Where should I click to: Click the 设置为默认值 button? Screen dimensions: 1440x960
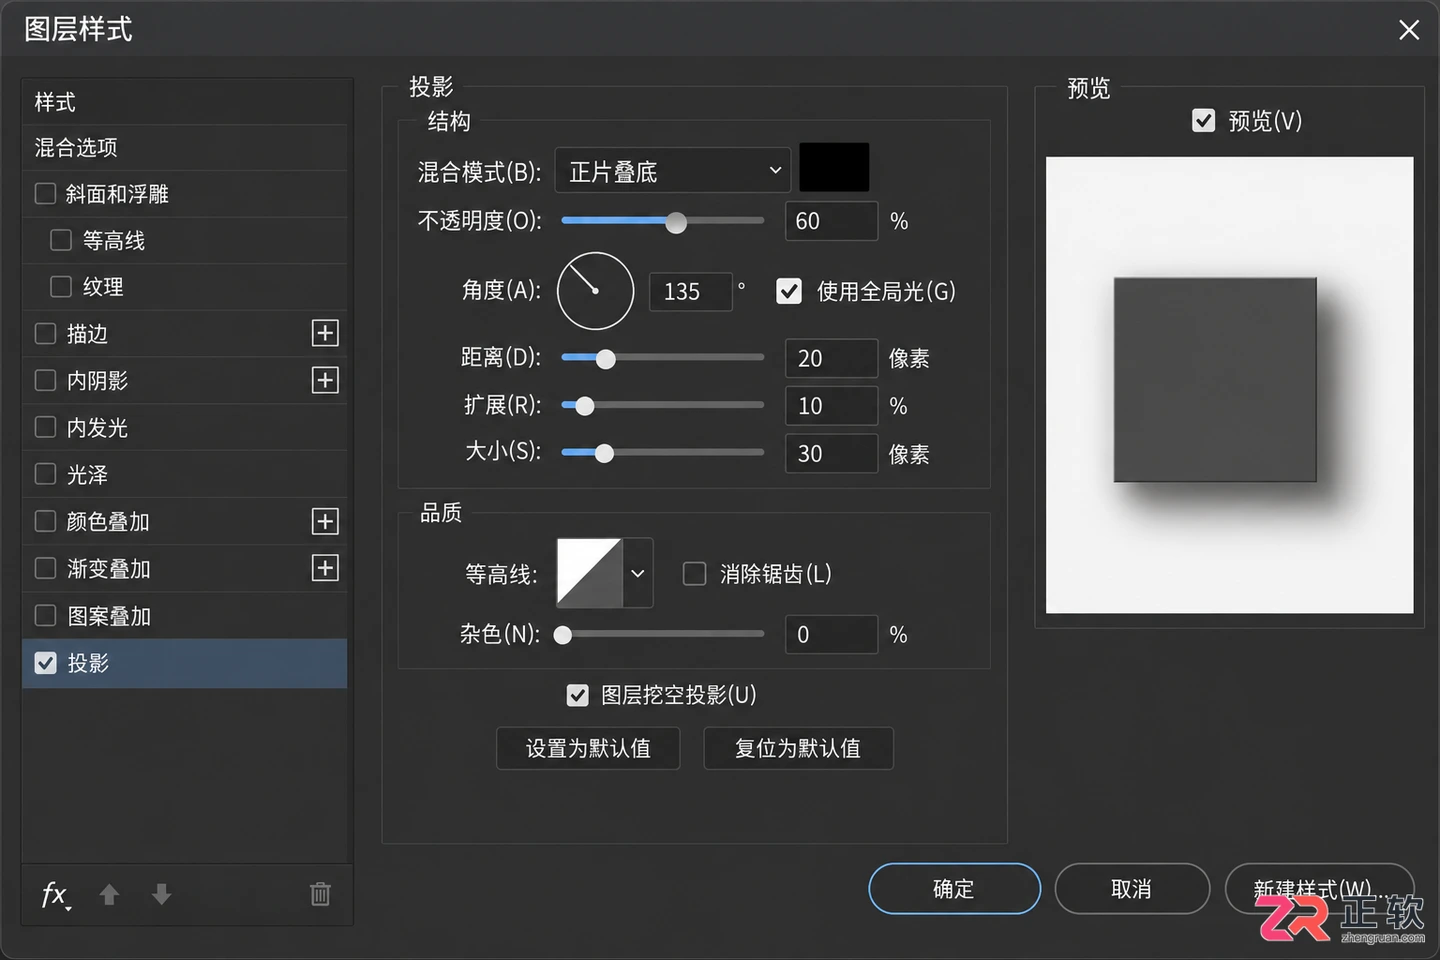[x=588, y=748]
